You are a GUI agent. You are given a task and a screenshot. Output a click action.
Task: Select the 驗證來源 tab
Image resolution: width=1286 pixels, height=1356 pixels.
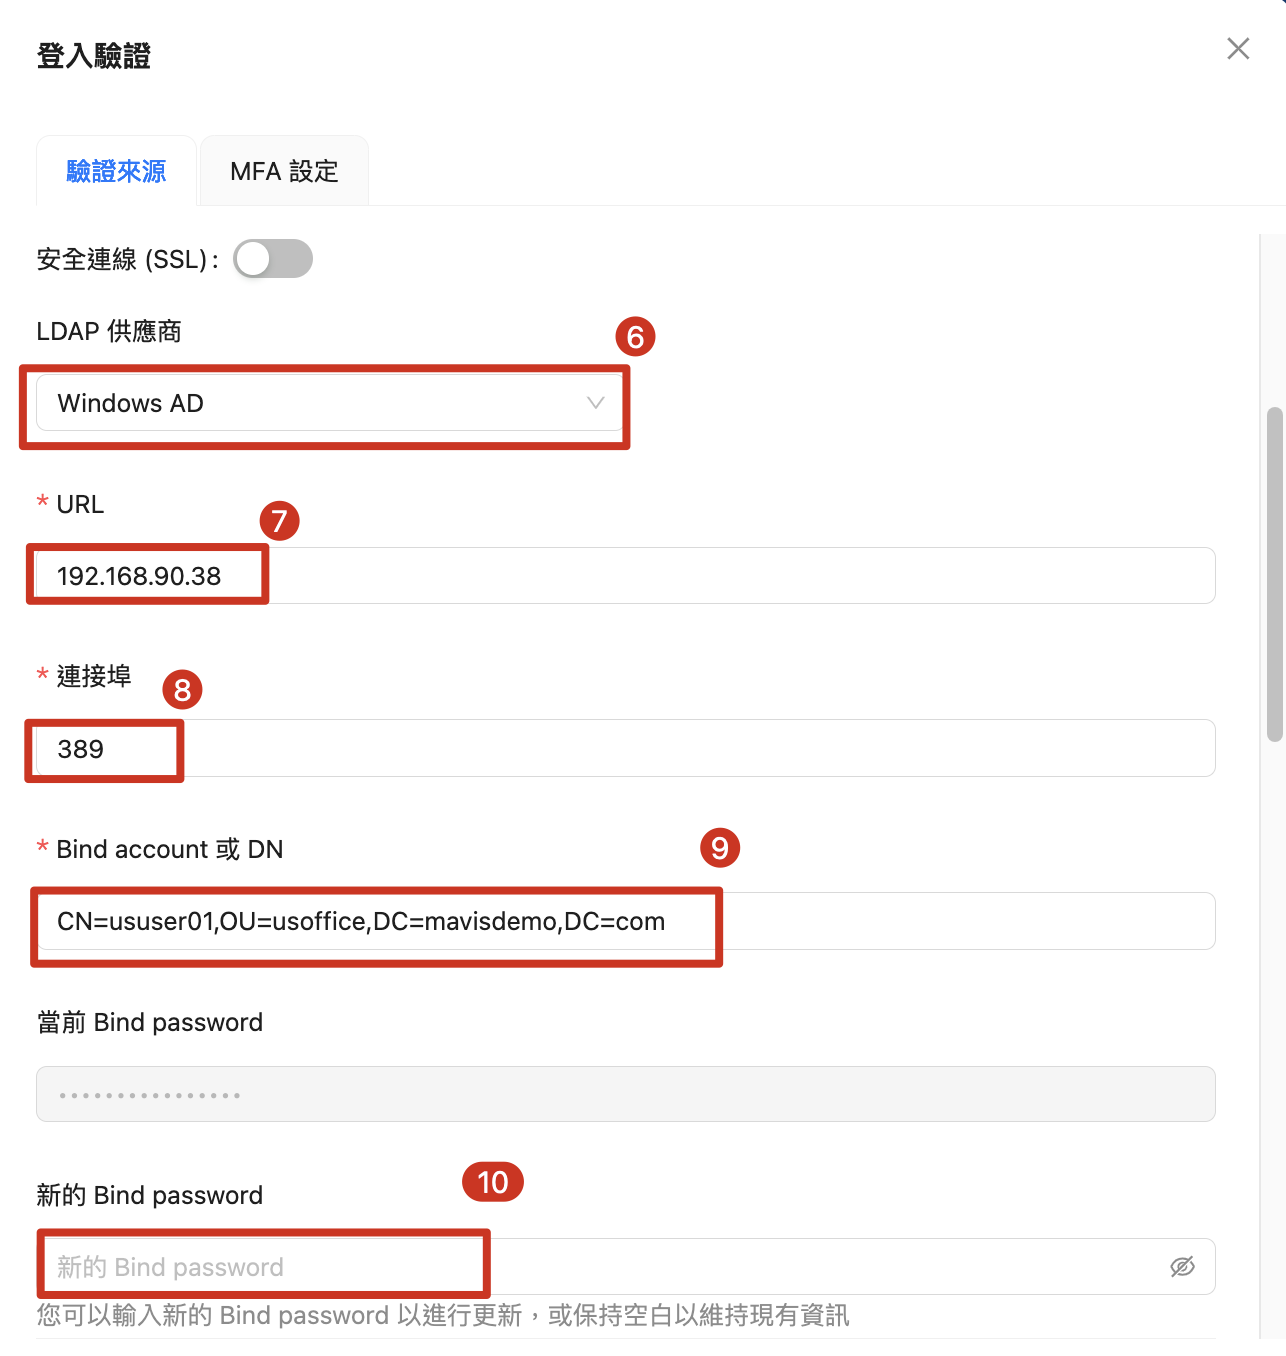(x=116, y=171)
